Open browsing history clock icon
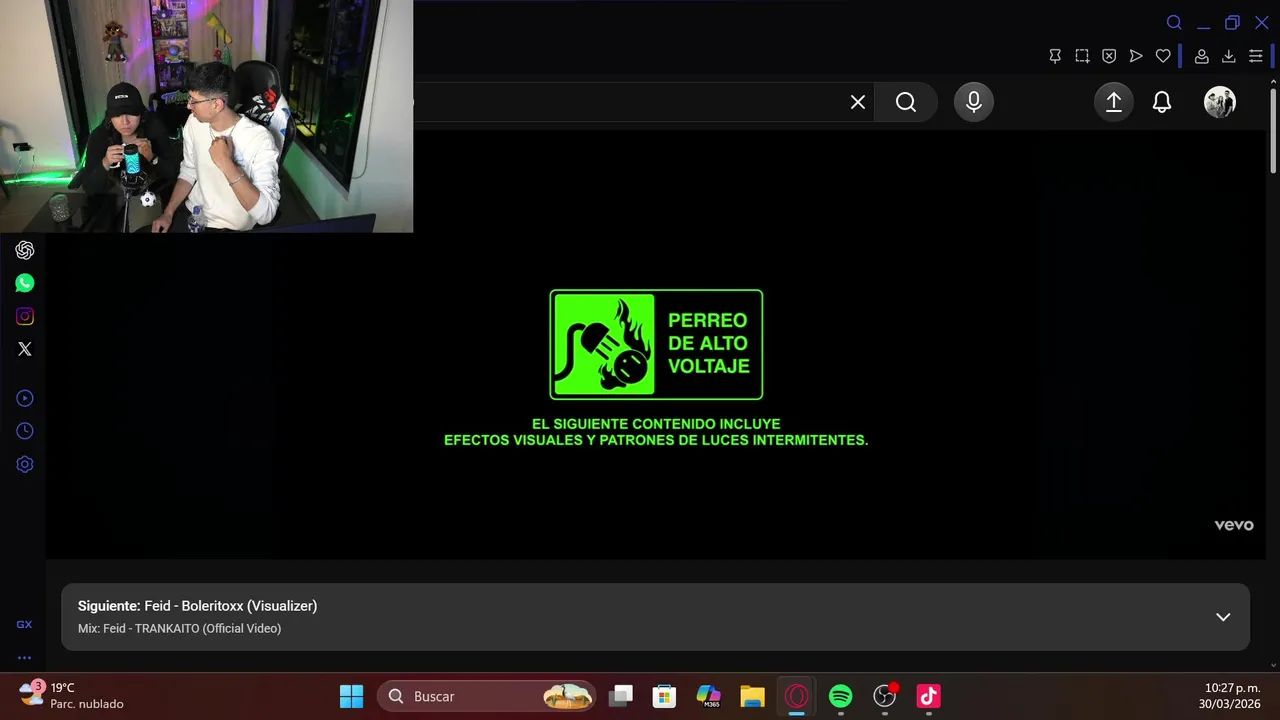 [x=25, y=431]
